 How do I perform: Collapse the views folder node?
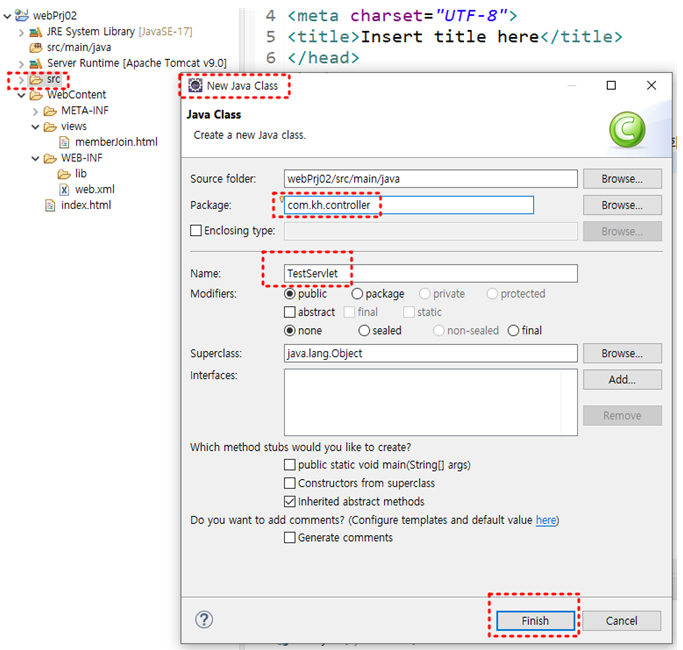pyautogui.click(x=35, y=127)
